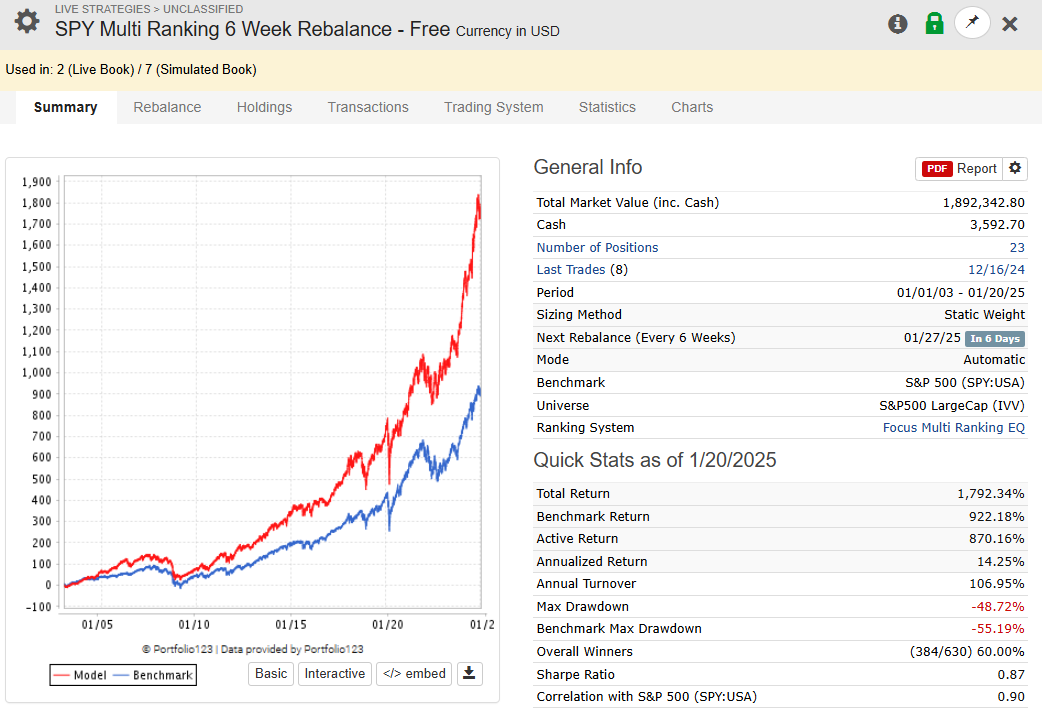Click the PDF Report button
Image resolution: width=1042 pixels, height=726 pixels.
[959, 168]
